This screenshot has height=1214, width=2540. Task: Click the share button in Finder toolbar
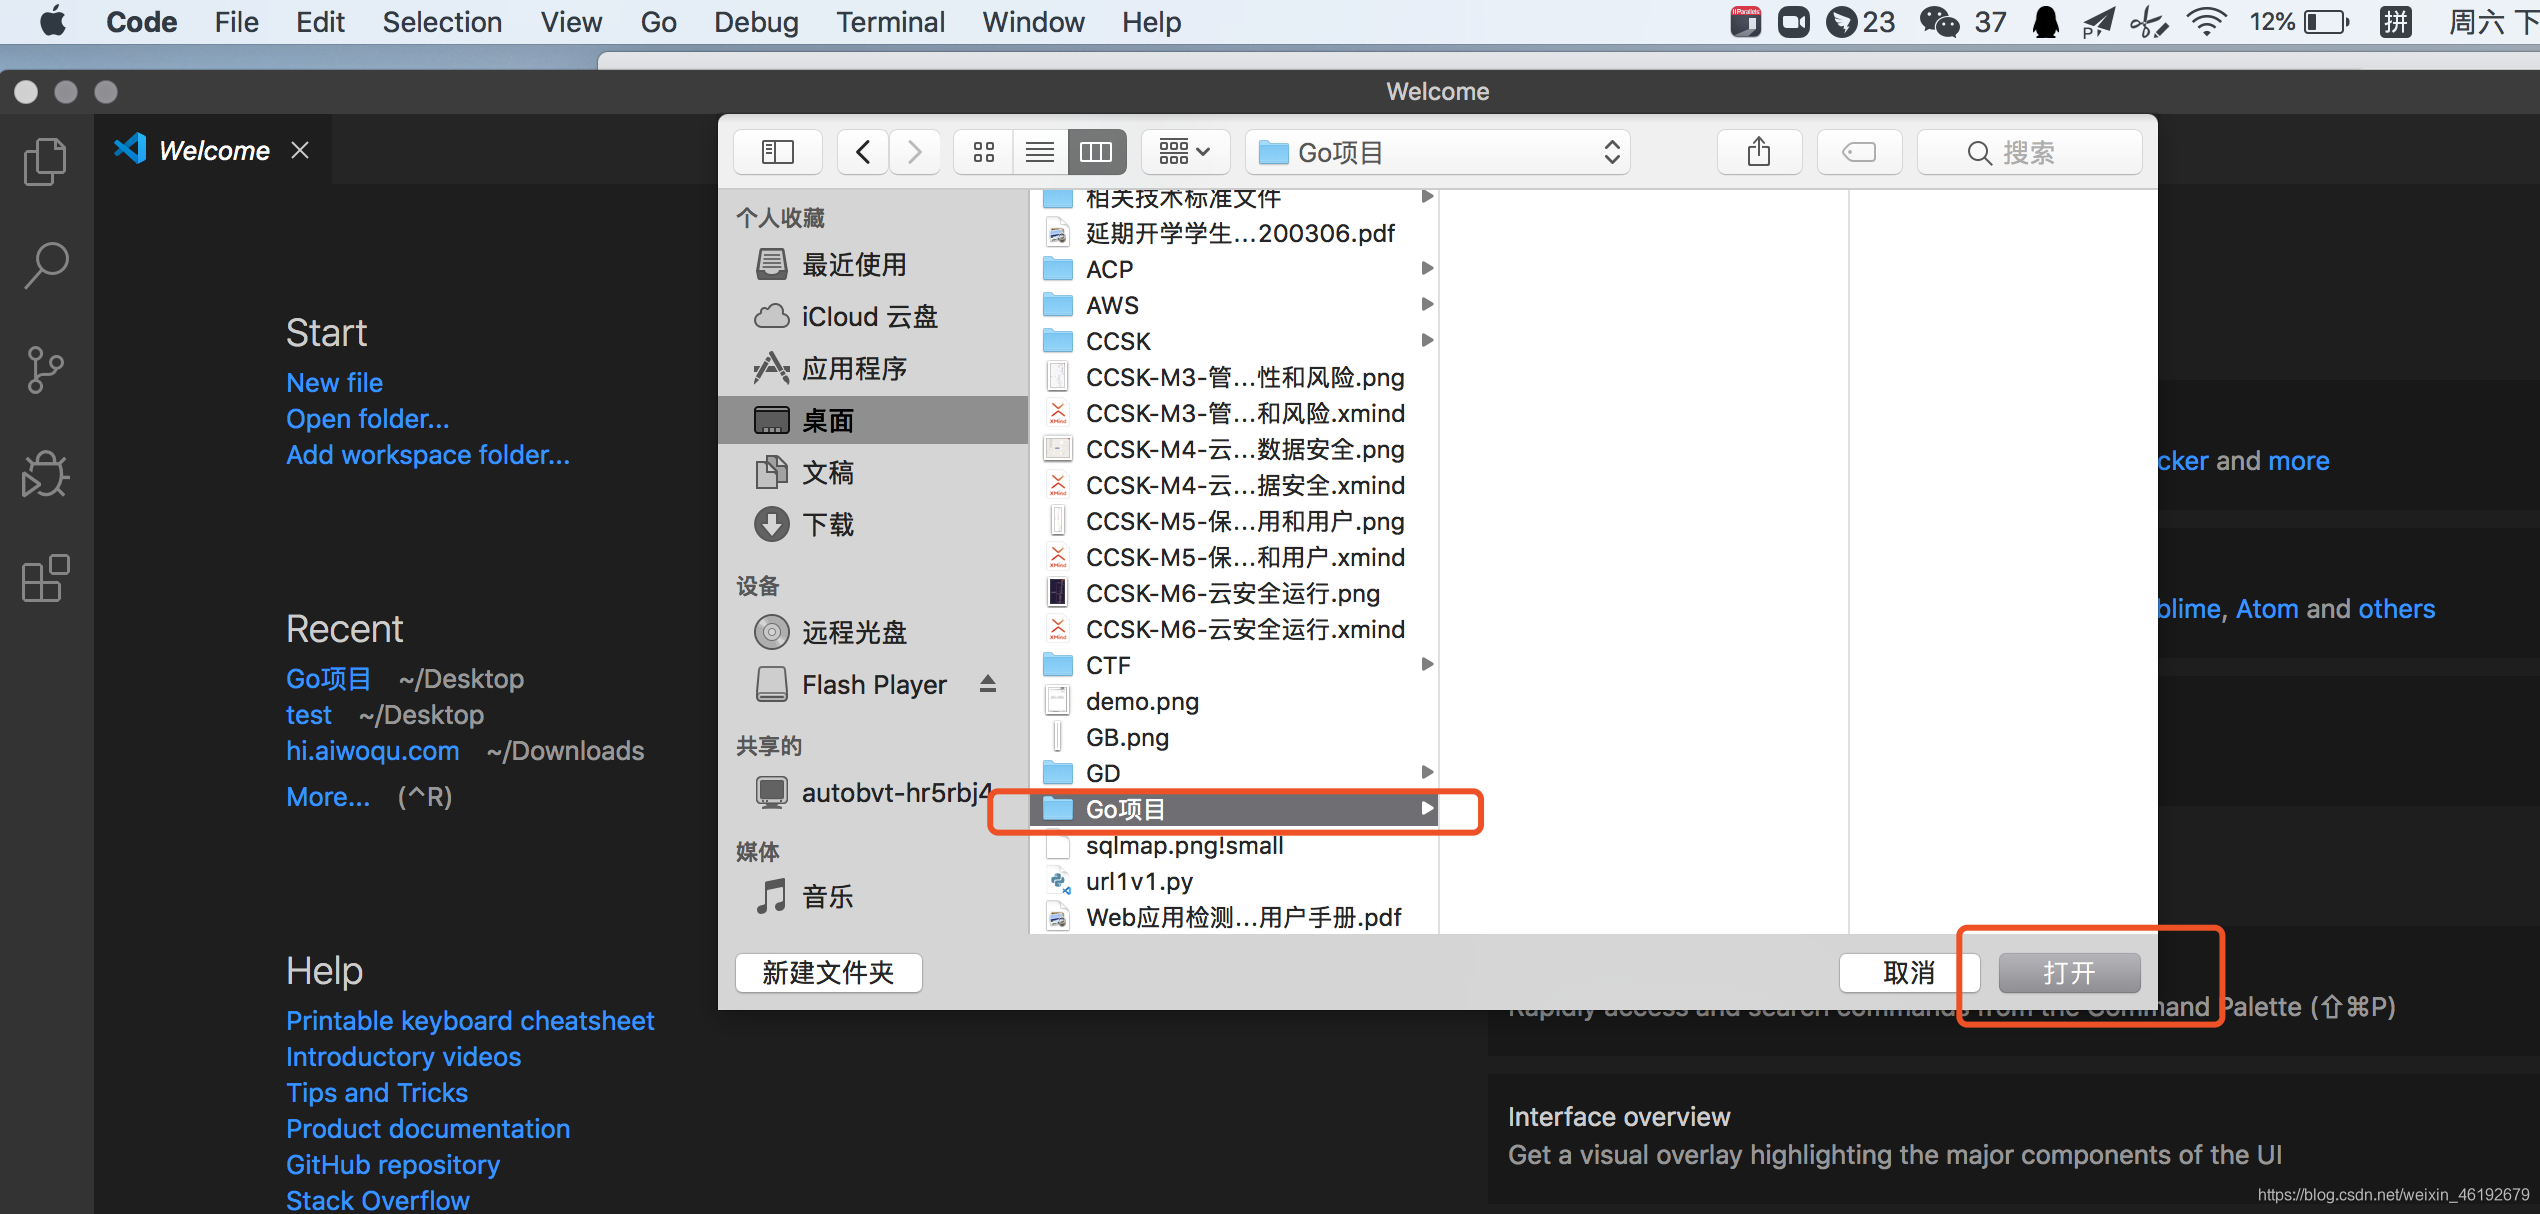pos(1758,152)
